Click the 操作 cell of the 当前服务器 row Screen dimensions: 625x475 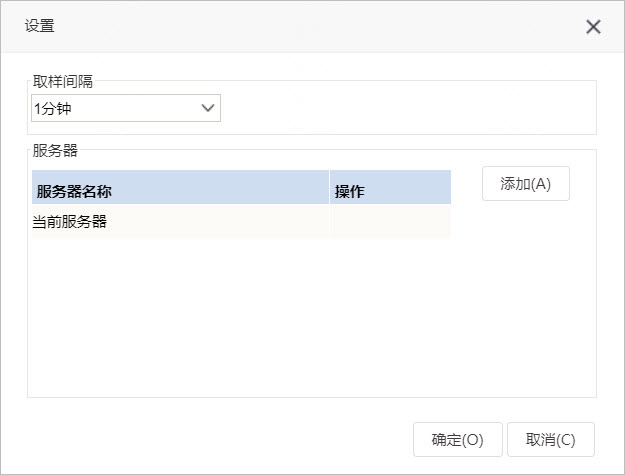coord(390,222)
